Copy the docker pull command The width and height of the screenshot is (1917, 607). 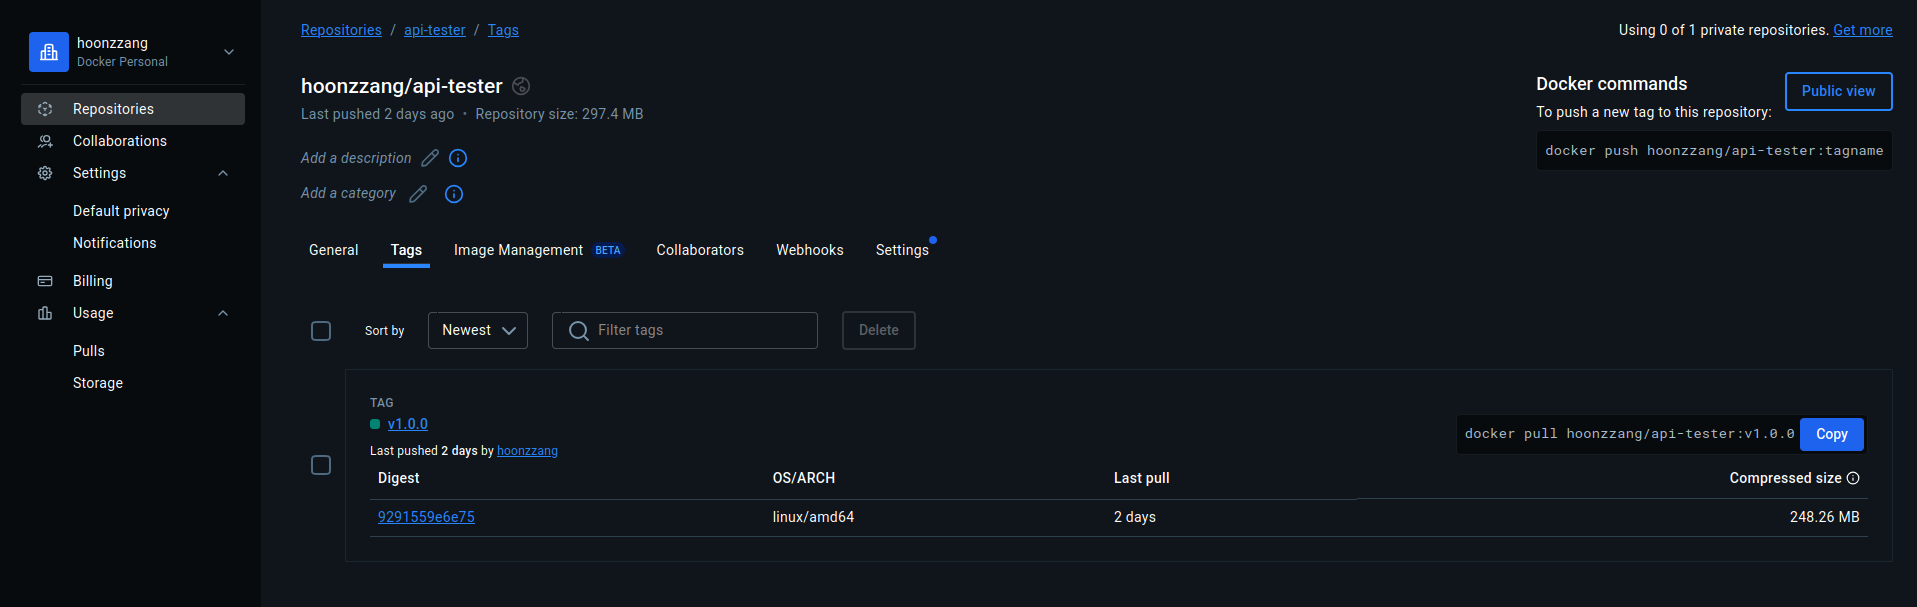1831,434
